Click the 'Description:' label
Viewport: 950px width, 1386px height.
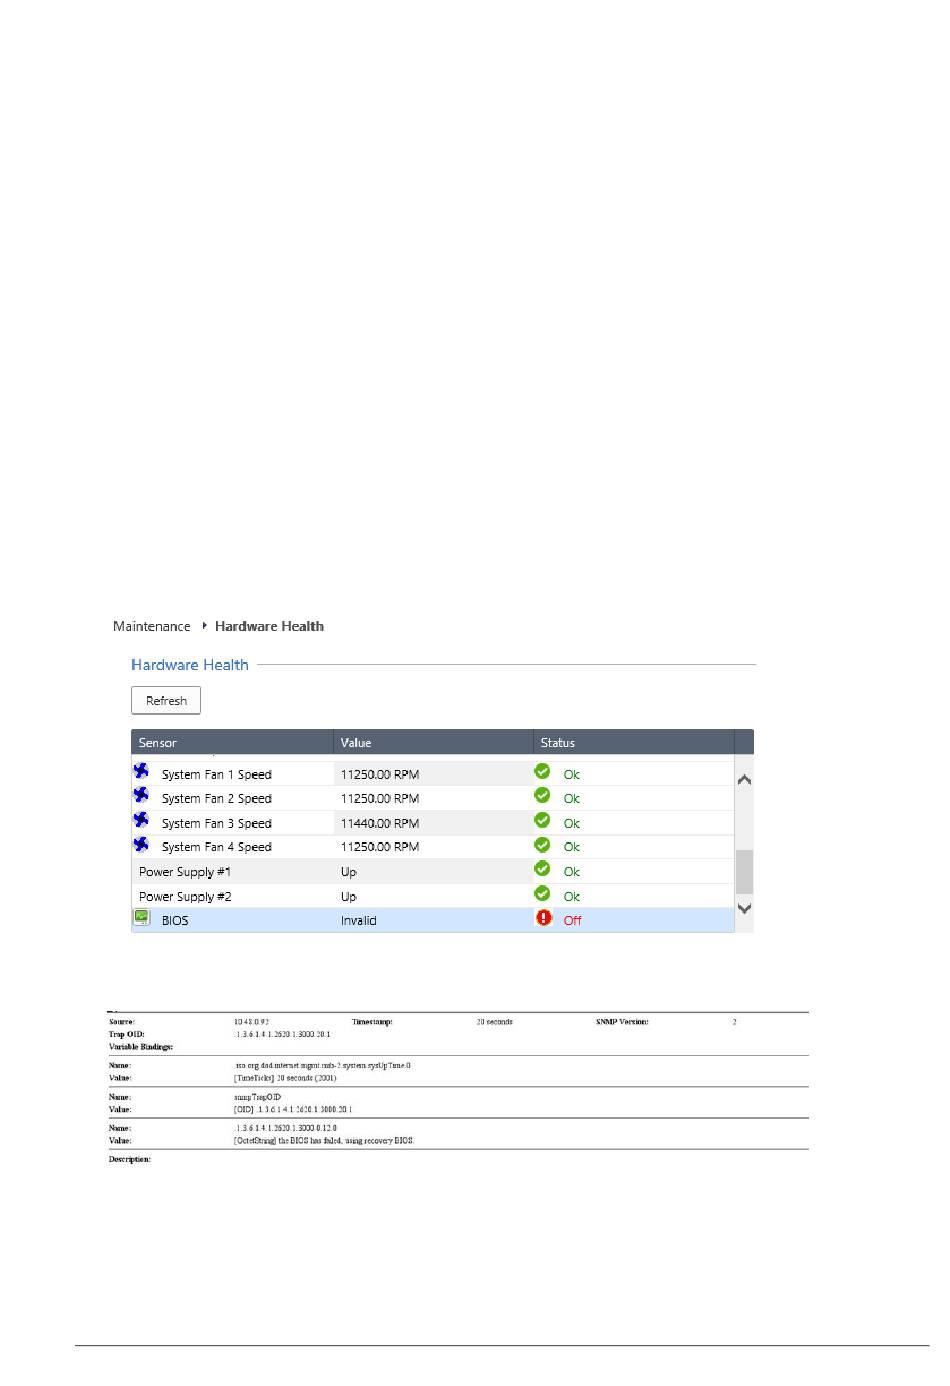(x=130, y=1159)
